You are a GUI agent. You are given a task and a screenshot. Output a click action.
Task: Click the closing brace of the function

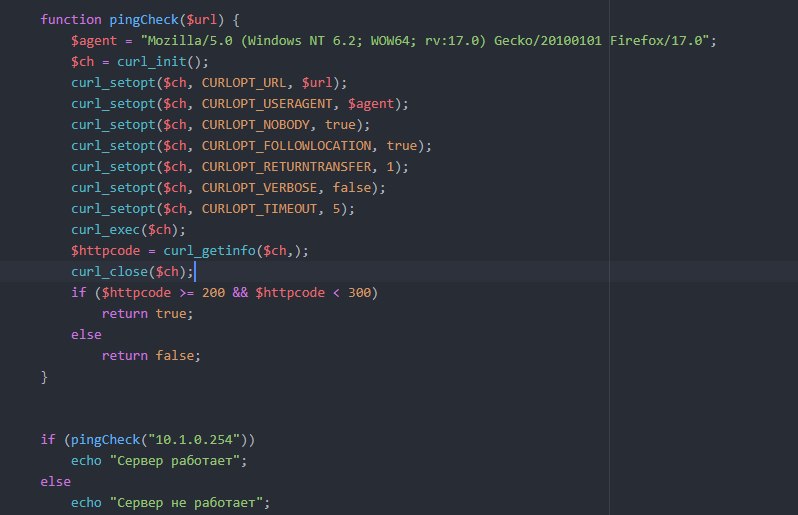pyautogui.click(x=44, y=377)
